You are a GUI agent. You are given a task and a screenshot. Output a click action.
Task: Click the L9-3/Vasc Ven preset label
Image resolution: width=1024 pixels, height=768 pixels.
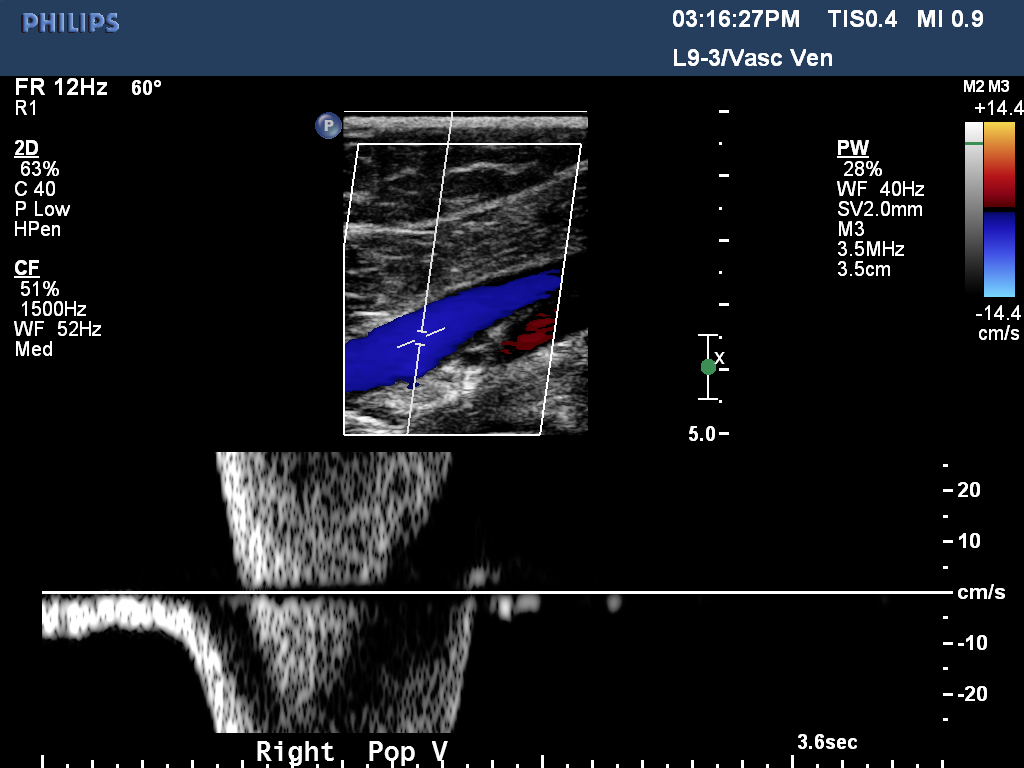coord(752,58)
